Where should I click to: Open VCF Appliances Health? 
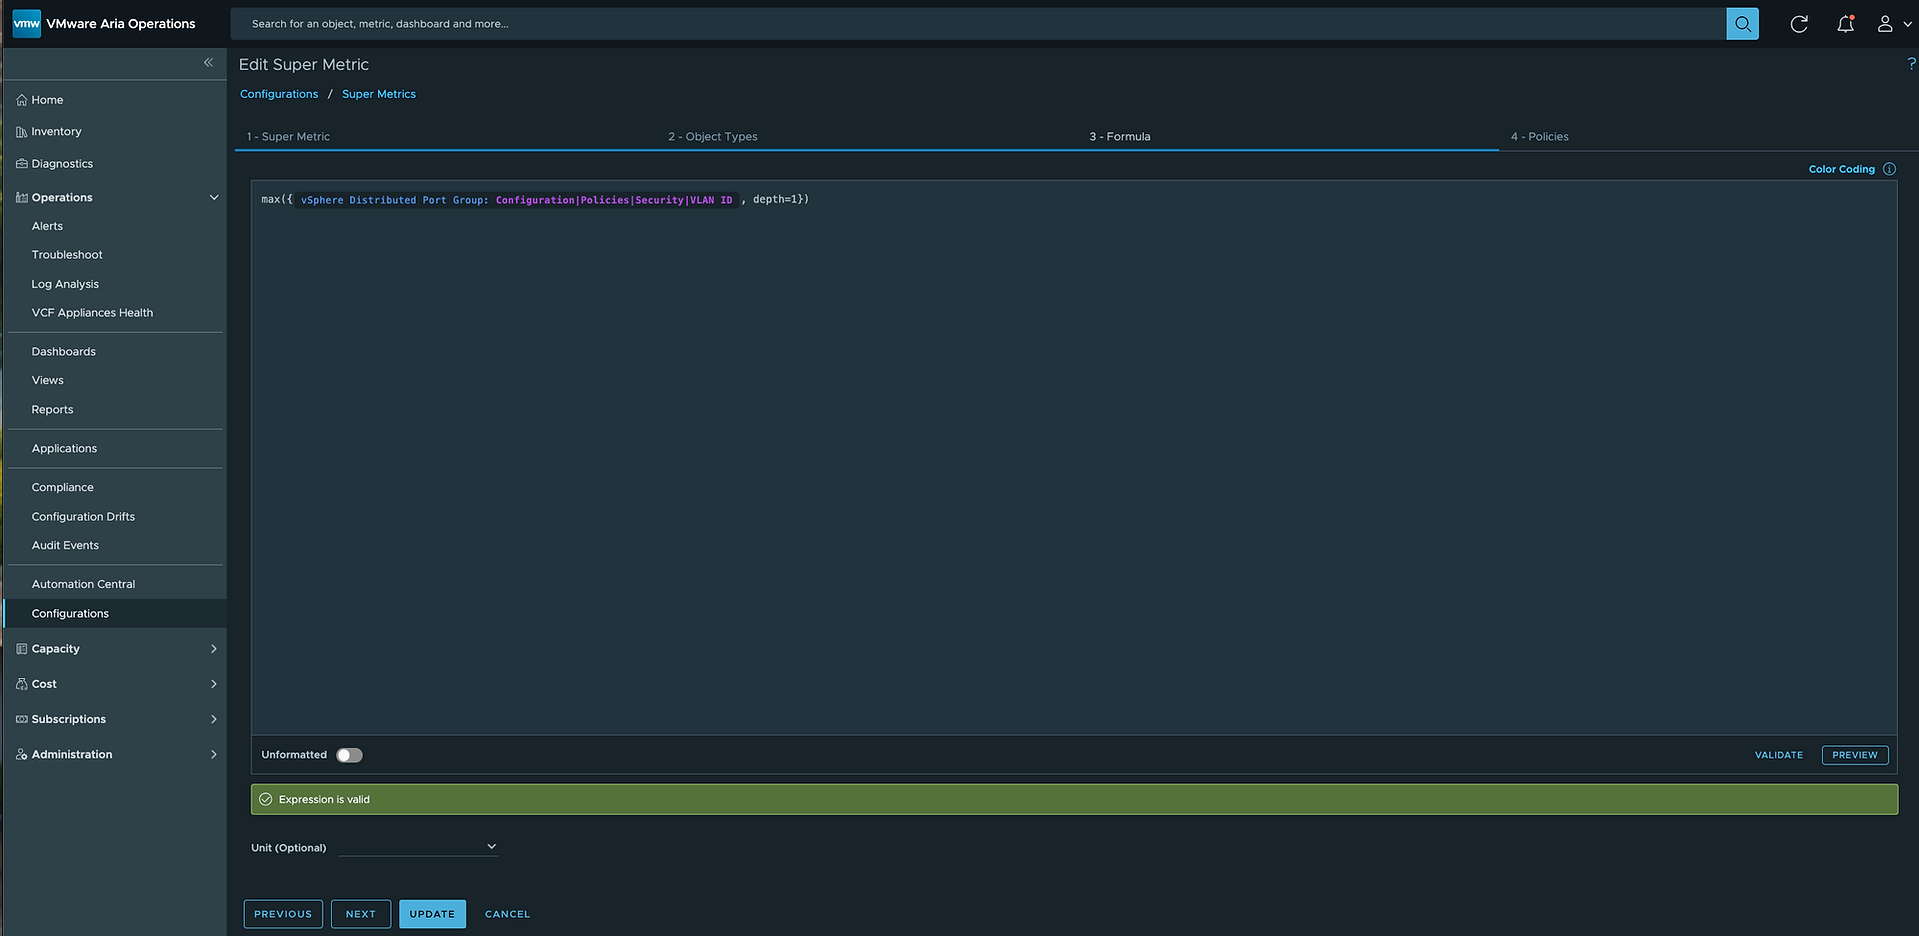(x=92, y=313)
